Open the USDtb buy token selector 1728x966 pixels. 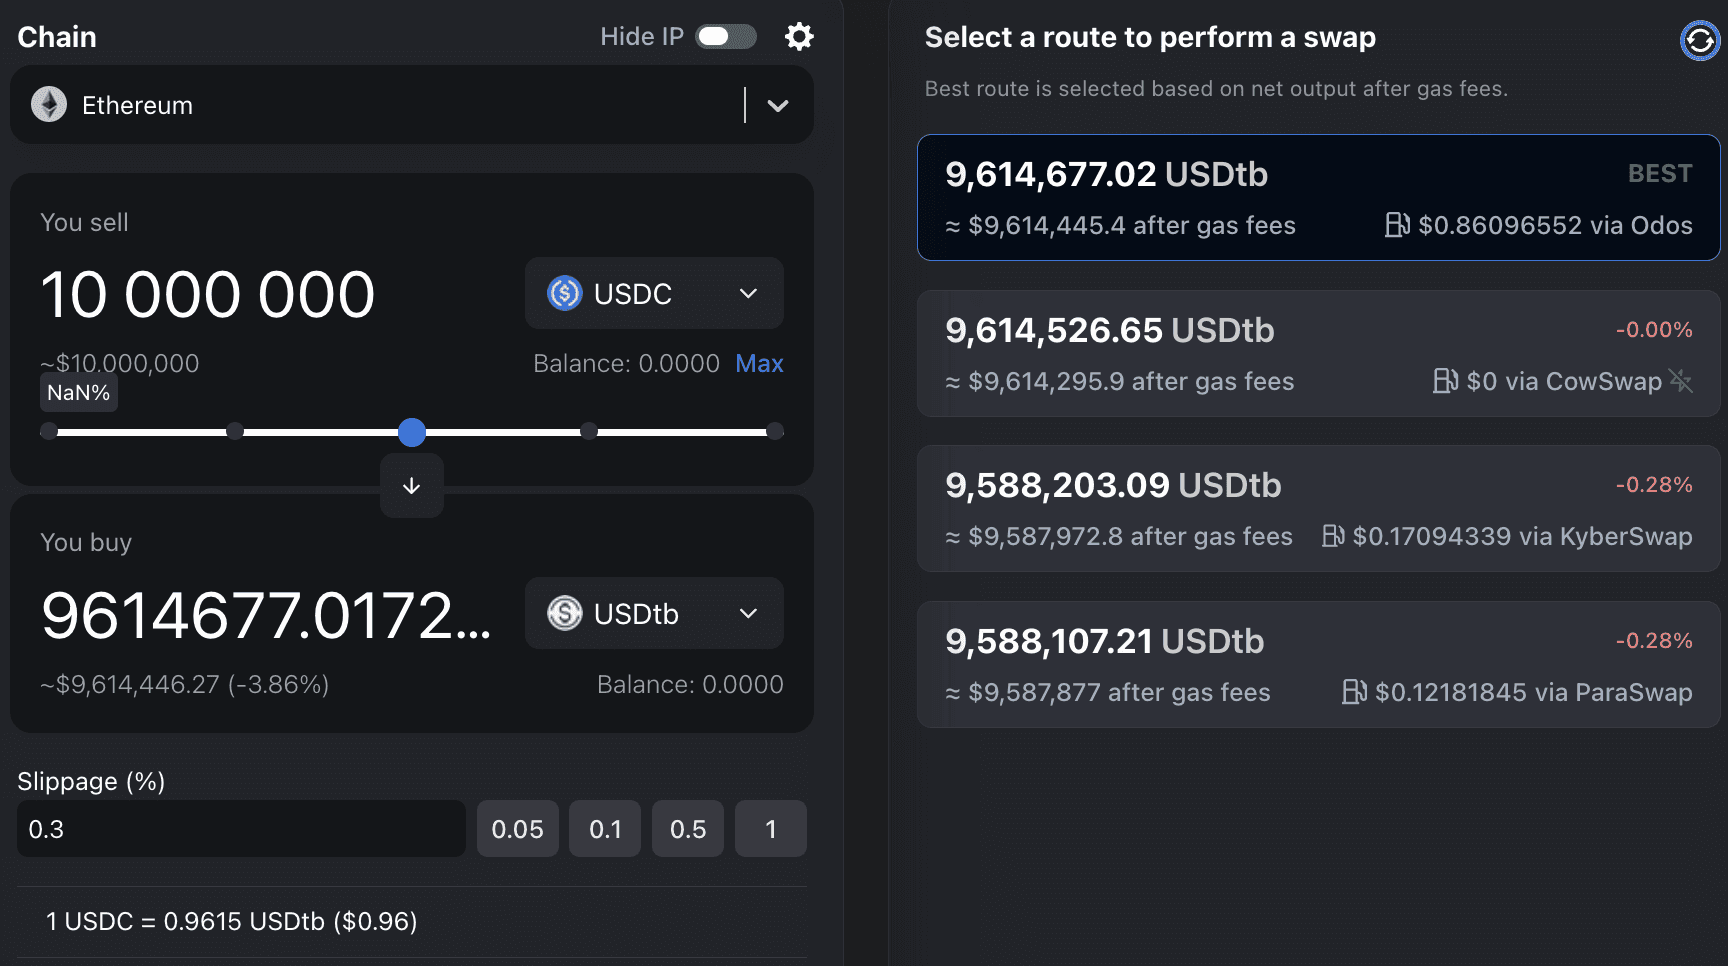[653, 613]
